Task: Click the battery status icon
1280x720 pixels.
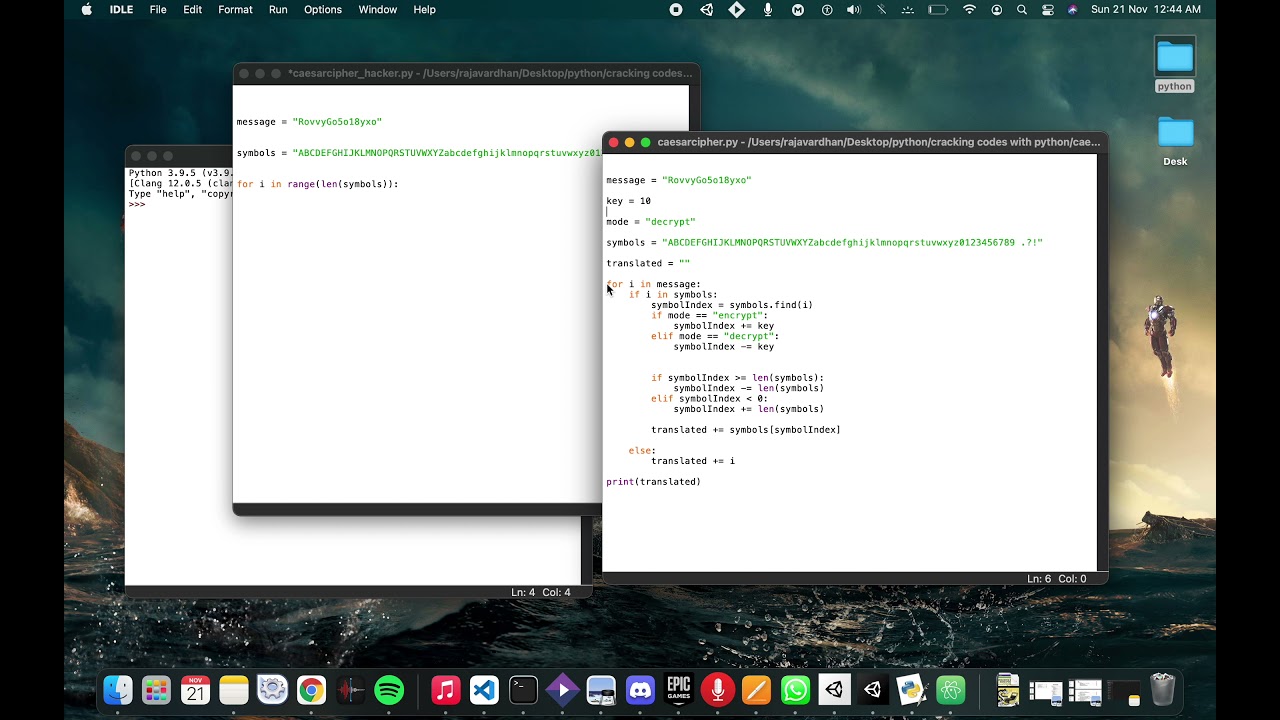Action: click(x=938, y=9)
